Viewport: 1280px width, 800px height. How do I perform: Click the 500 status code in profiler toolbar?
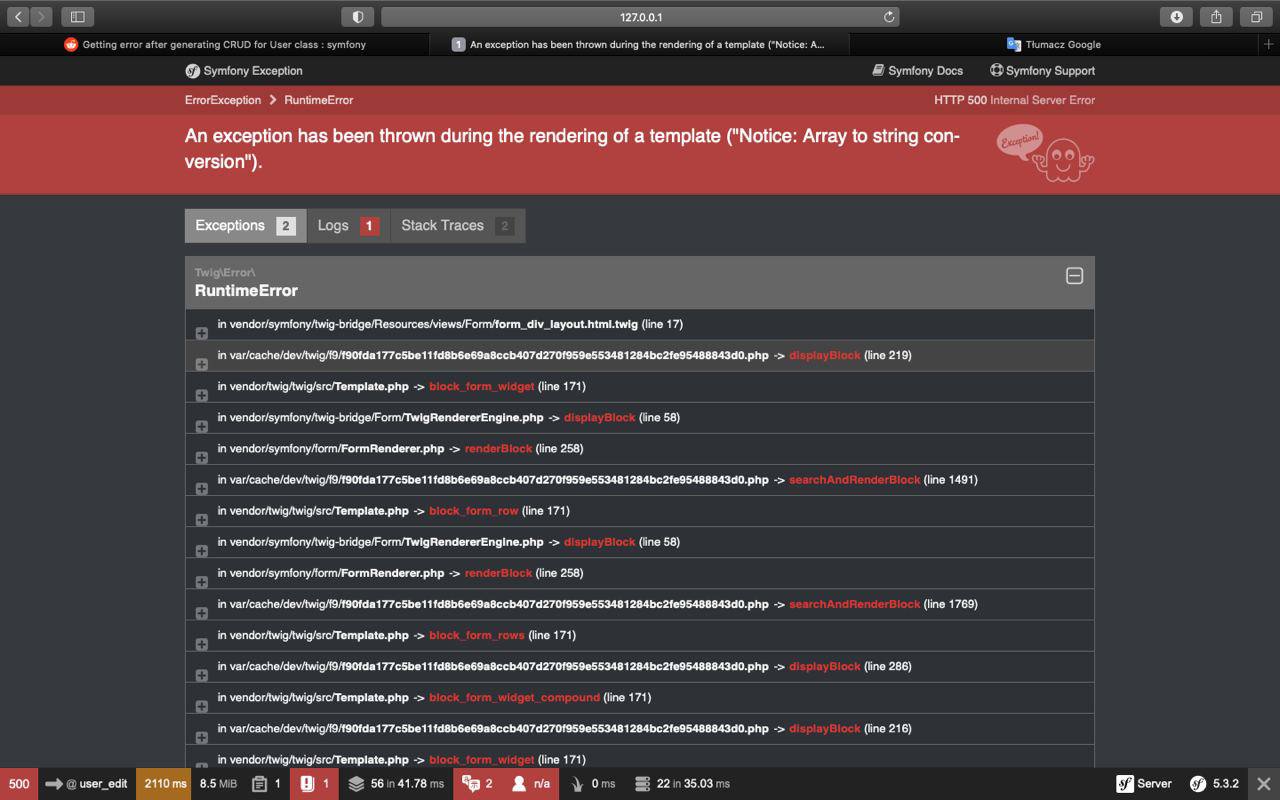pyautogui.click(x=19, y=784)
